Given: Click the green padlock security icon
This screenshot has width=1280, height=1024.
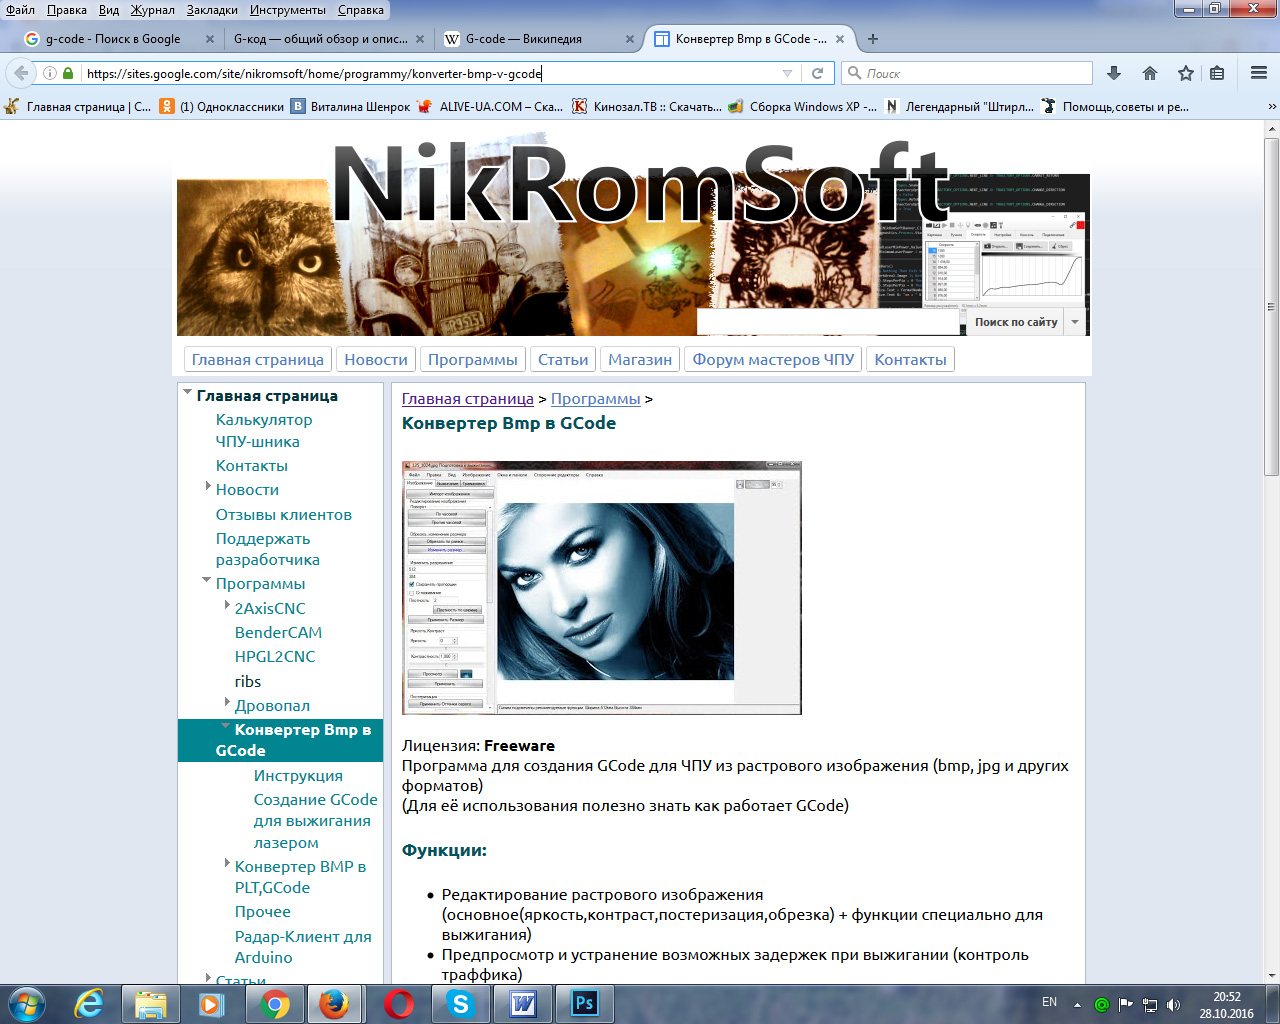Looking at the screenshot, I should pos(68,73).
